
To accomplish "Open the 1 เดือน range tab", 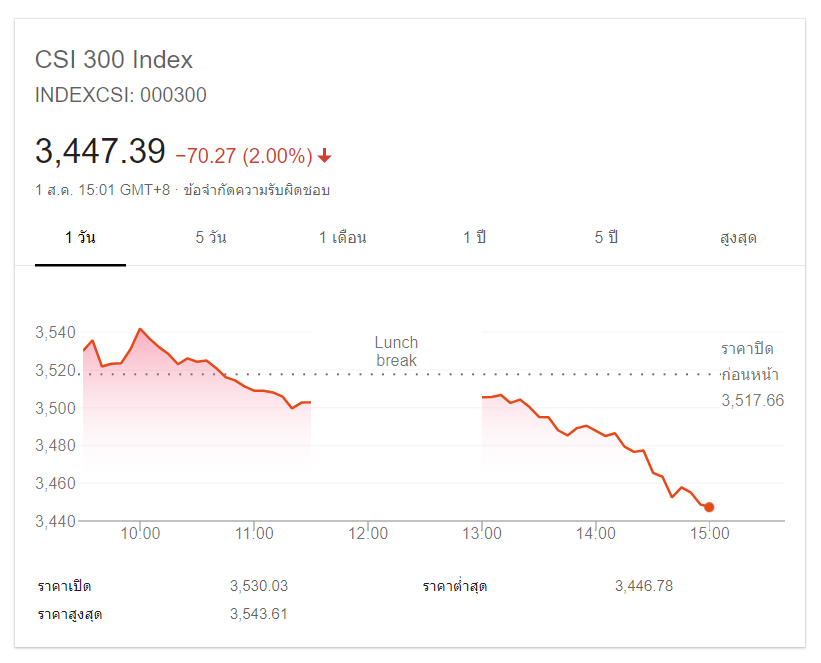I will [x=343, y=238].
